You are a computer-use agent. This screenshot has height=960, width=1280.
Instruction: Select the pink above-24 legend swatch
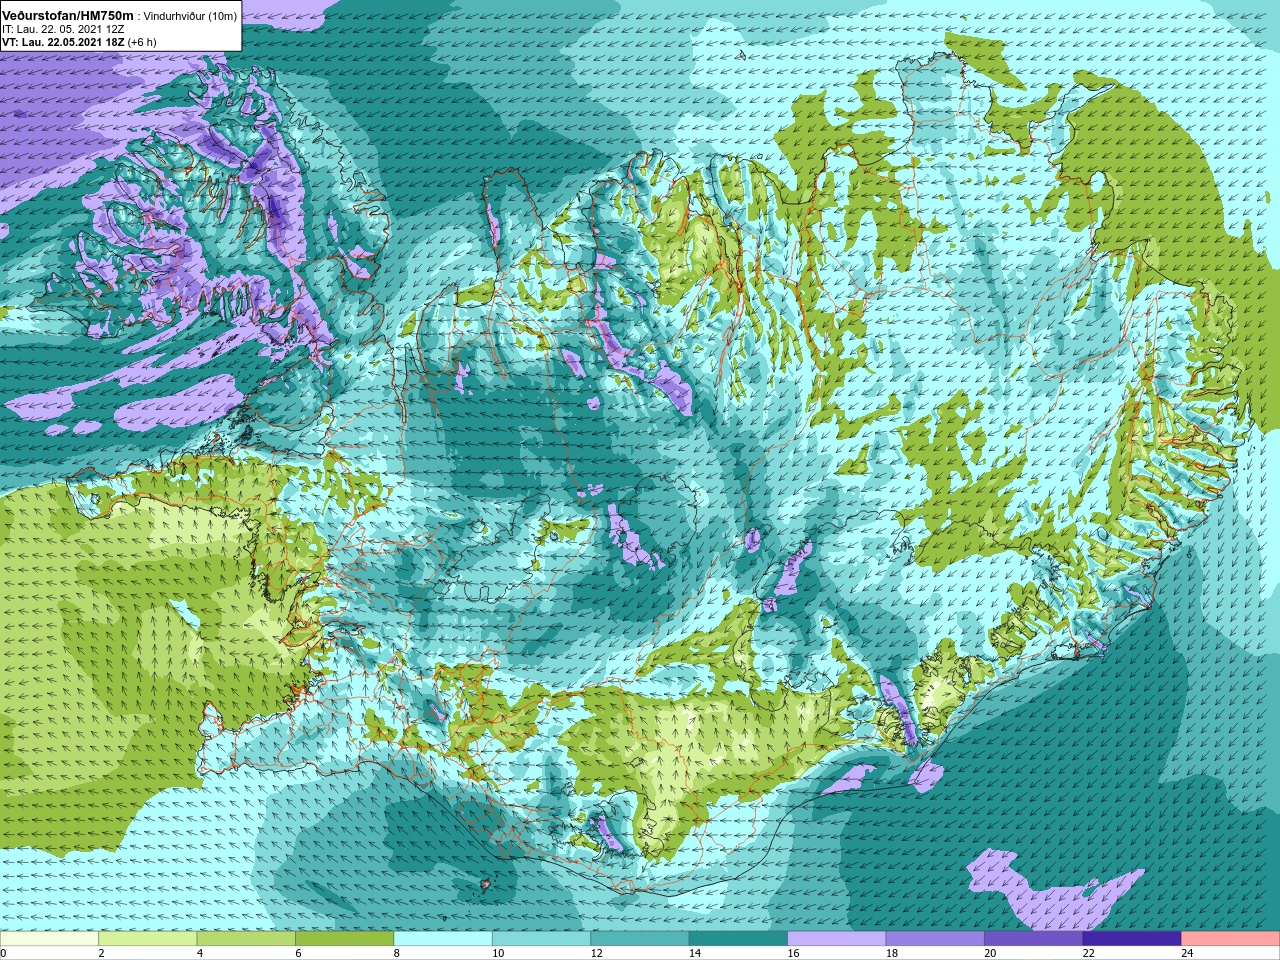[x=1231, y=939]
